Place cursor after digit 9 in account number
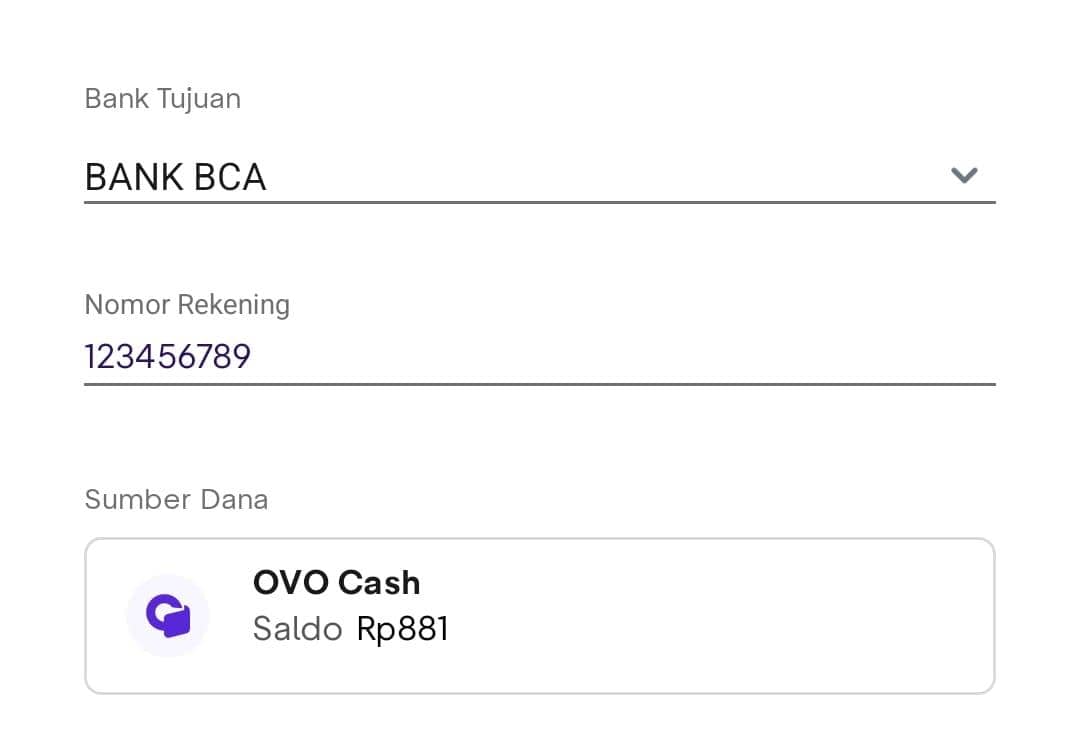This screenshot has width=1080, height=735. pyautogui.click(x=252, y=357)
